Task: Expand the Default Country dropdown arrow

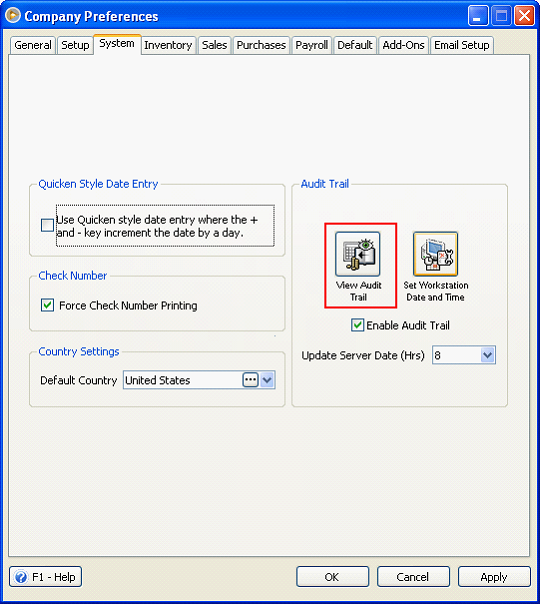Action: pos(267,380)
